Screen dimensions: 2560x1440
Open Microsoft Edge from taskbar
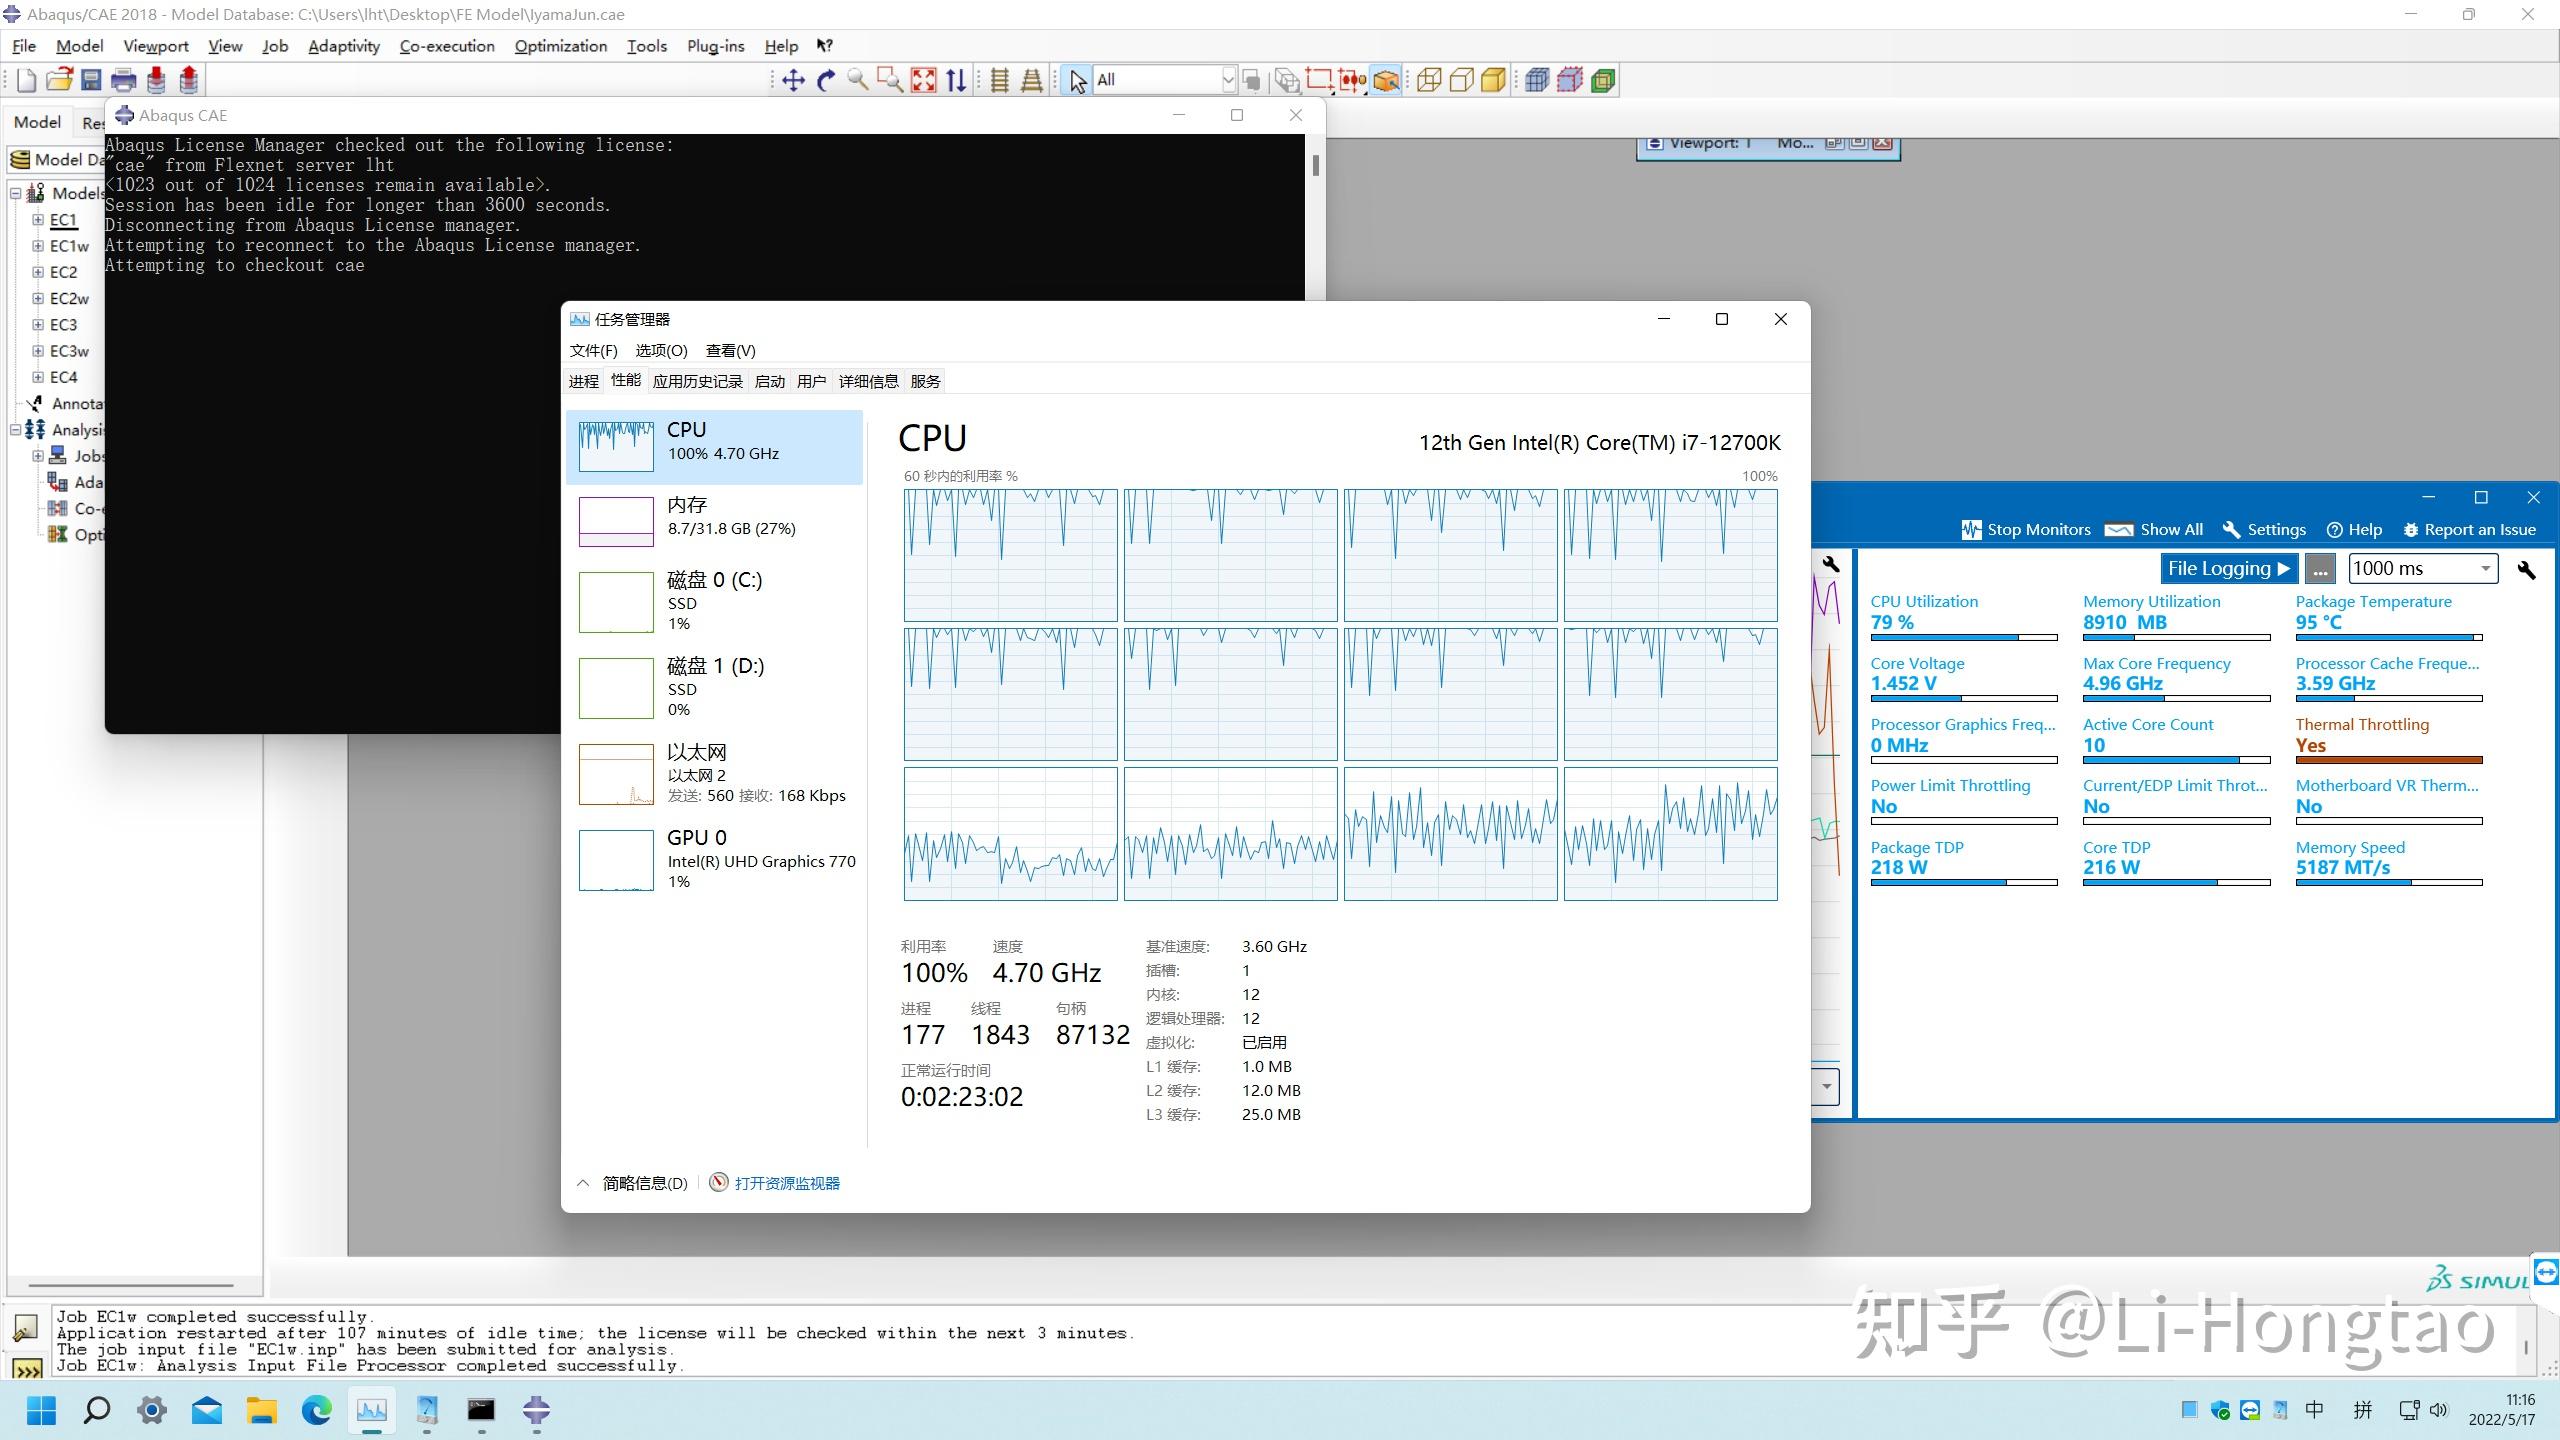point(317,1410)
